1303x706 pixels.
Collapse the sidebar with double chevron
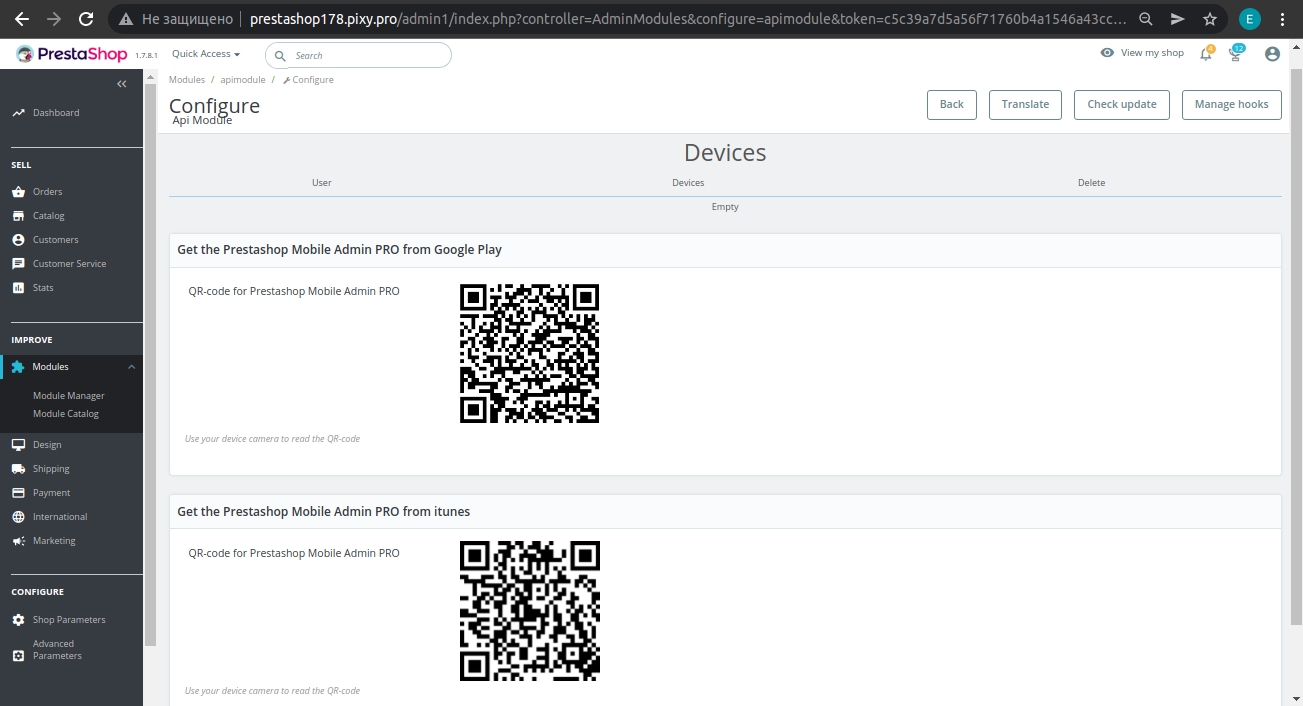pyautogui.click(x=122, y=84)
